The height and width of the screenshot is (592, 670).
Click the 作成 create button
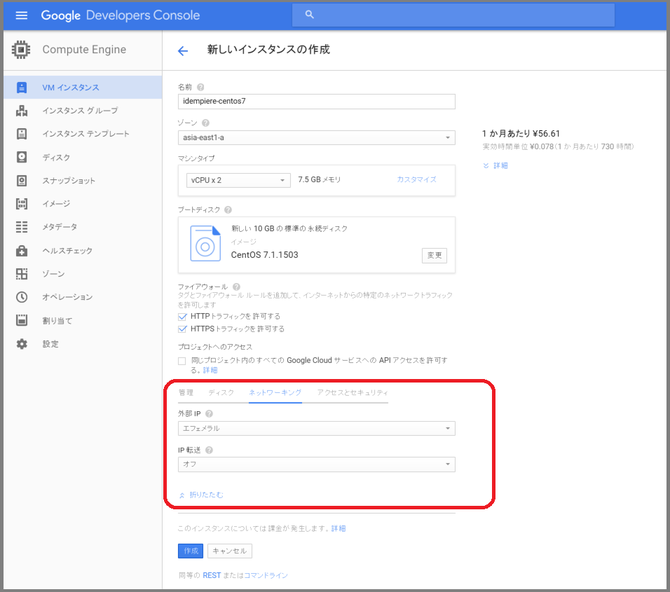(x=191, y=551)
